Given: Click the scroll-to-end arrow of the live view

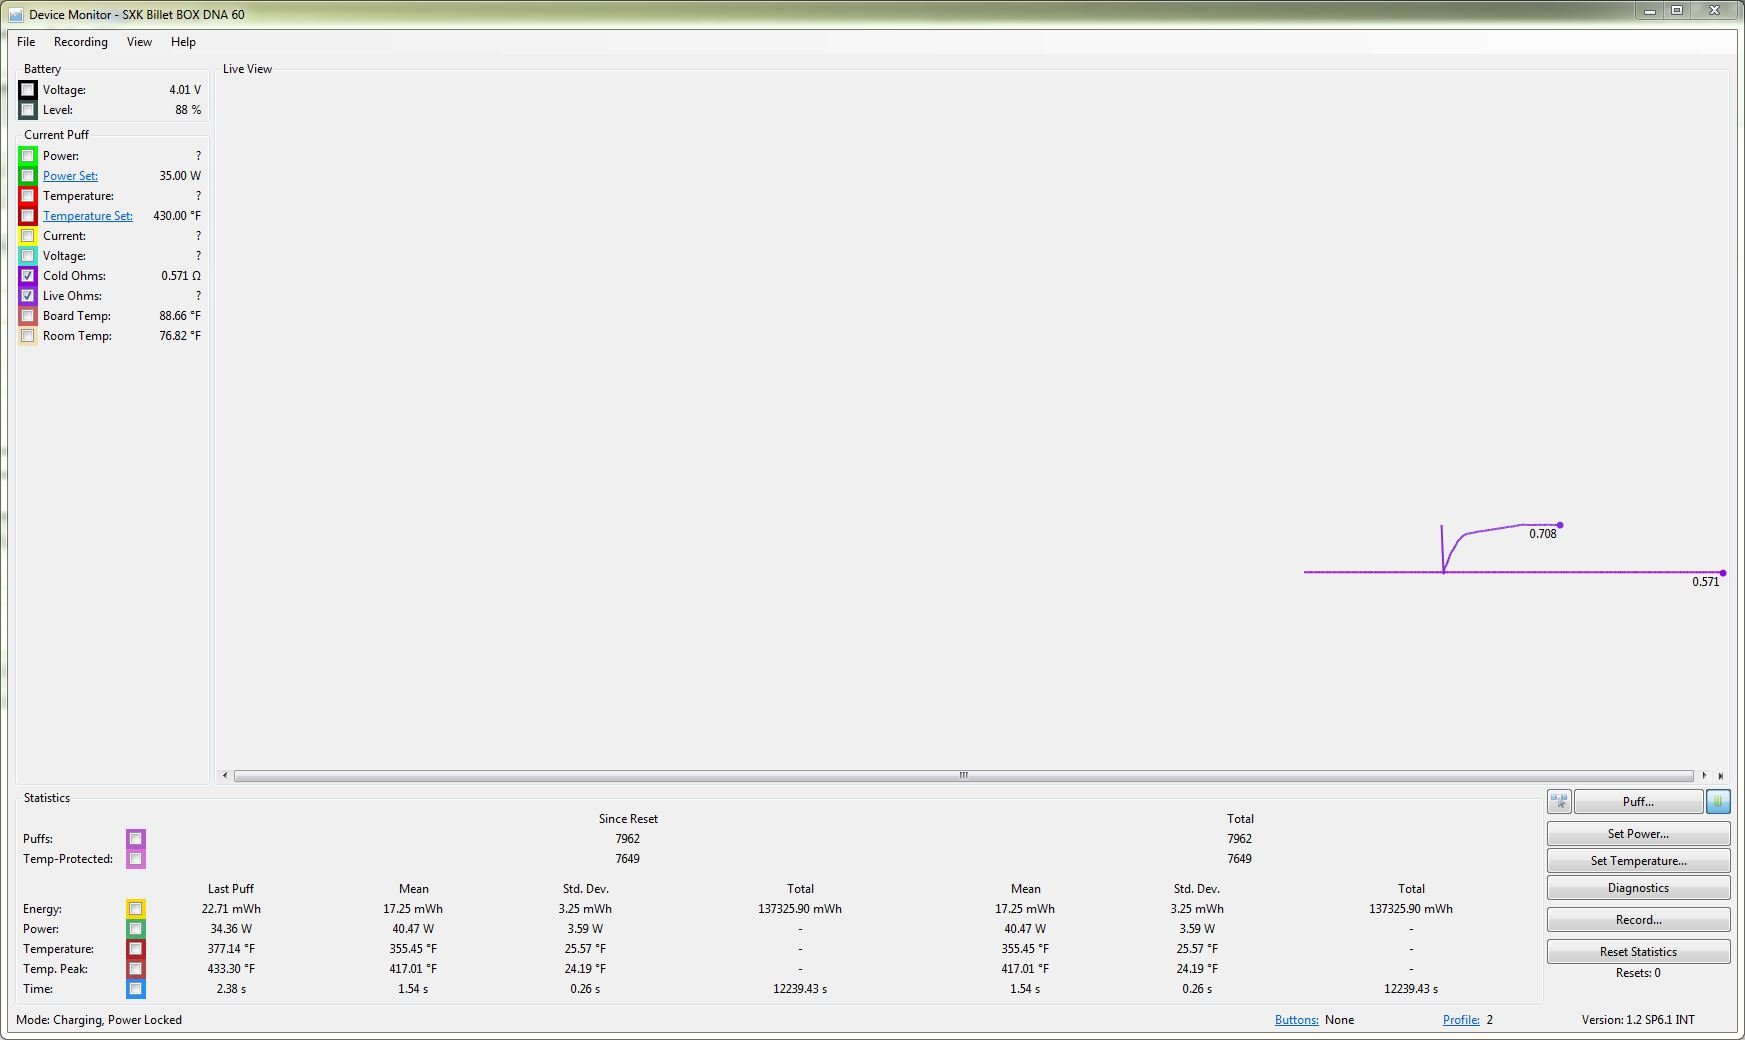Looking at the screenshot, I should (x=1721, y=776).
